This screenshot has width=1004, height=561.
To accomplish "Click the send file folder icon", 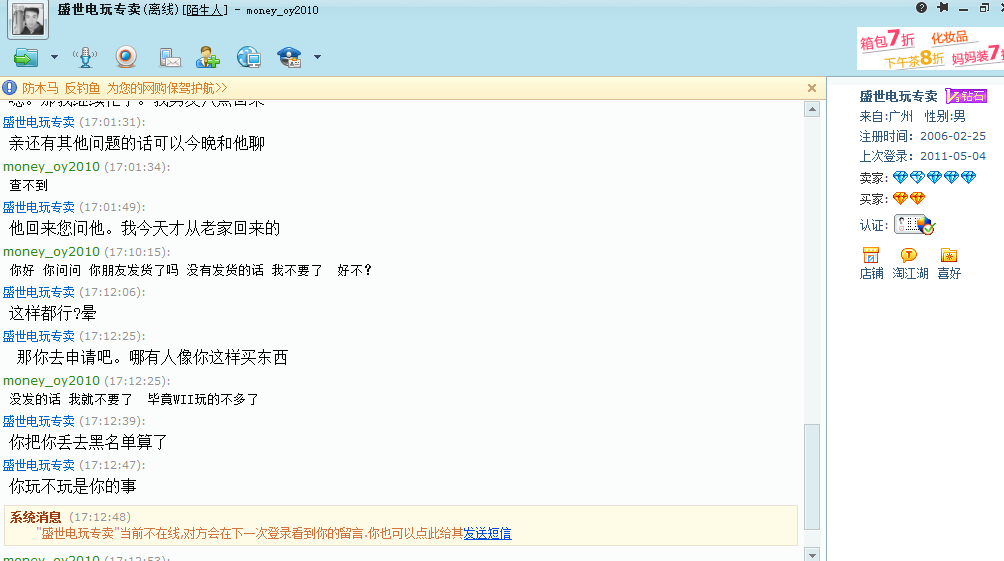I will pyautogui.click(x=26, y=57).
